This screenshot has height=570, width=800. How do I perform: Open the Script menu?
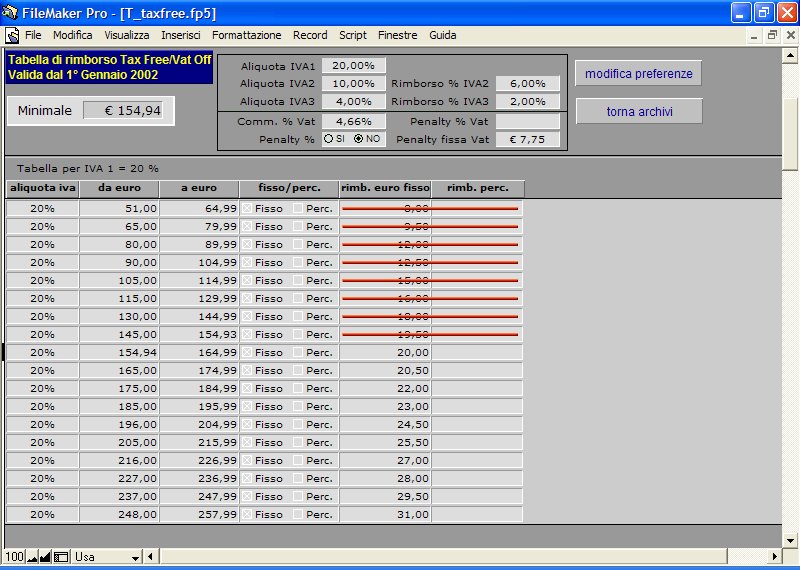[x=352, y=35]
